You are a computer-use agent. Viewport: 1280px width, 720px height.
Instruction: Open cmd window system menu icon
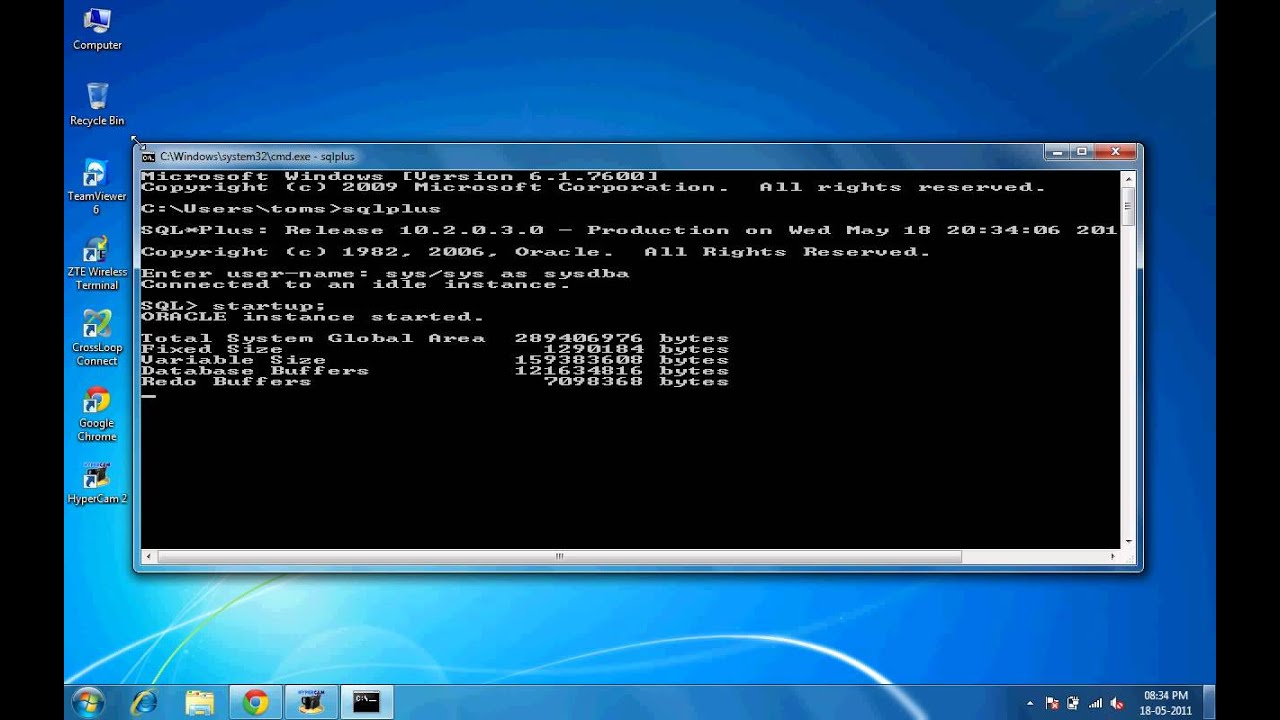[148, 156]
